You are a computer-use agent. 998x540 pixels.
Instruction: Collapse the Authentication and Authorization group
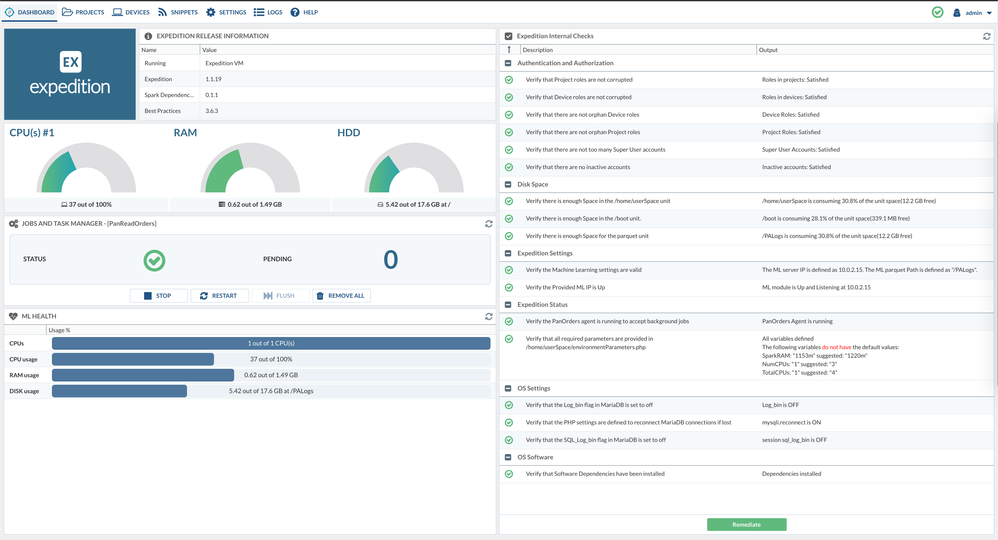point(509,63)
